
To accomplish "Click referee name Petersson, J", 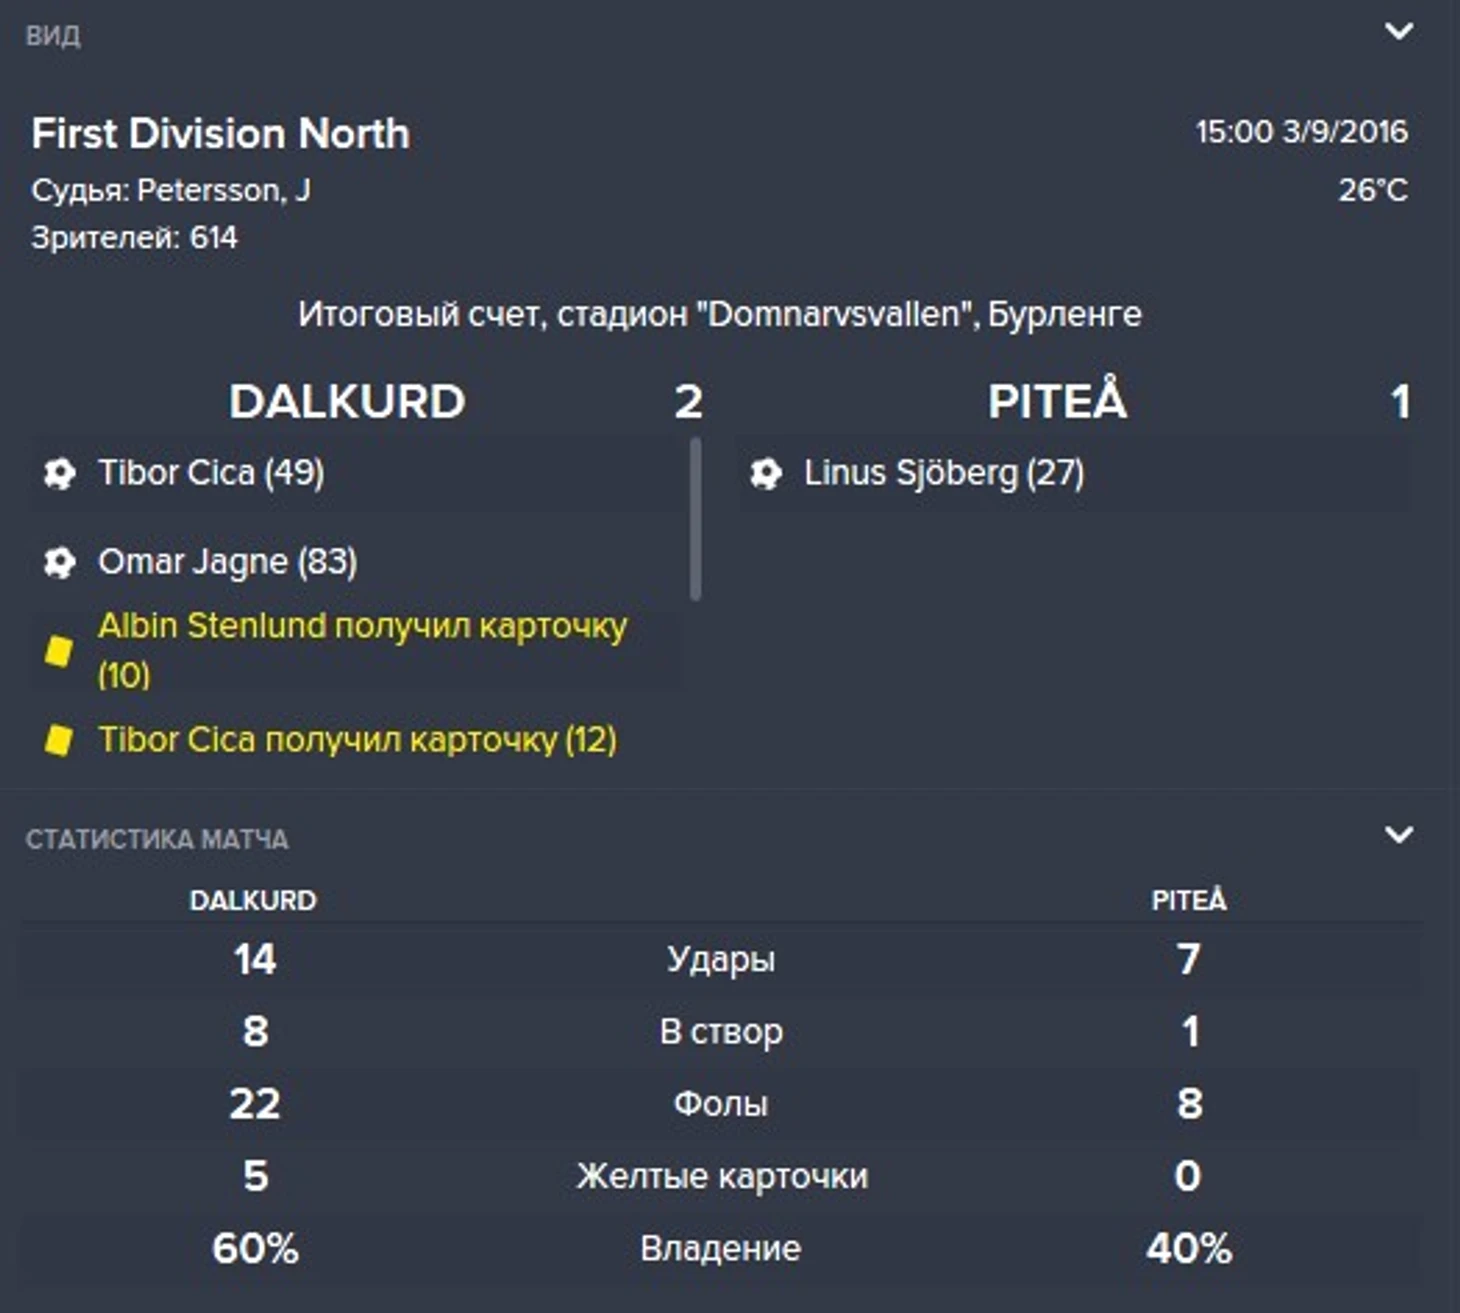I will click(223, 190).
